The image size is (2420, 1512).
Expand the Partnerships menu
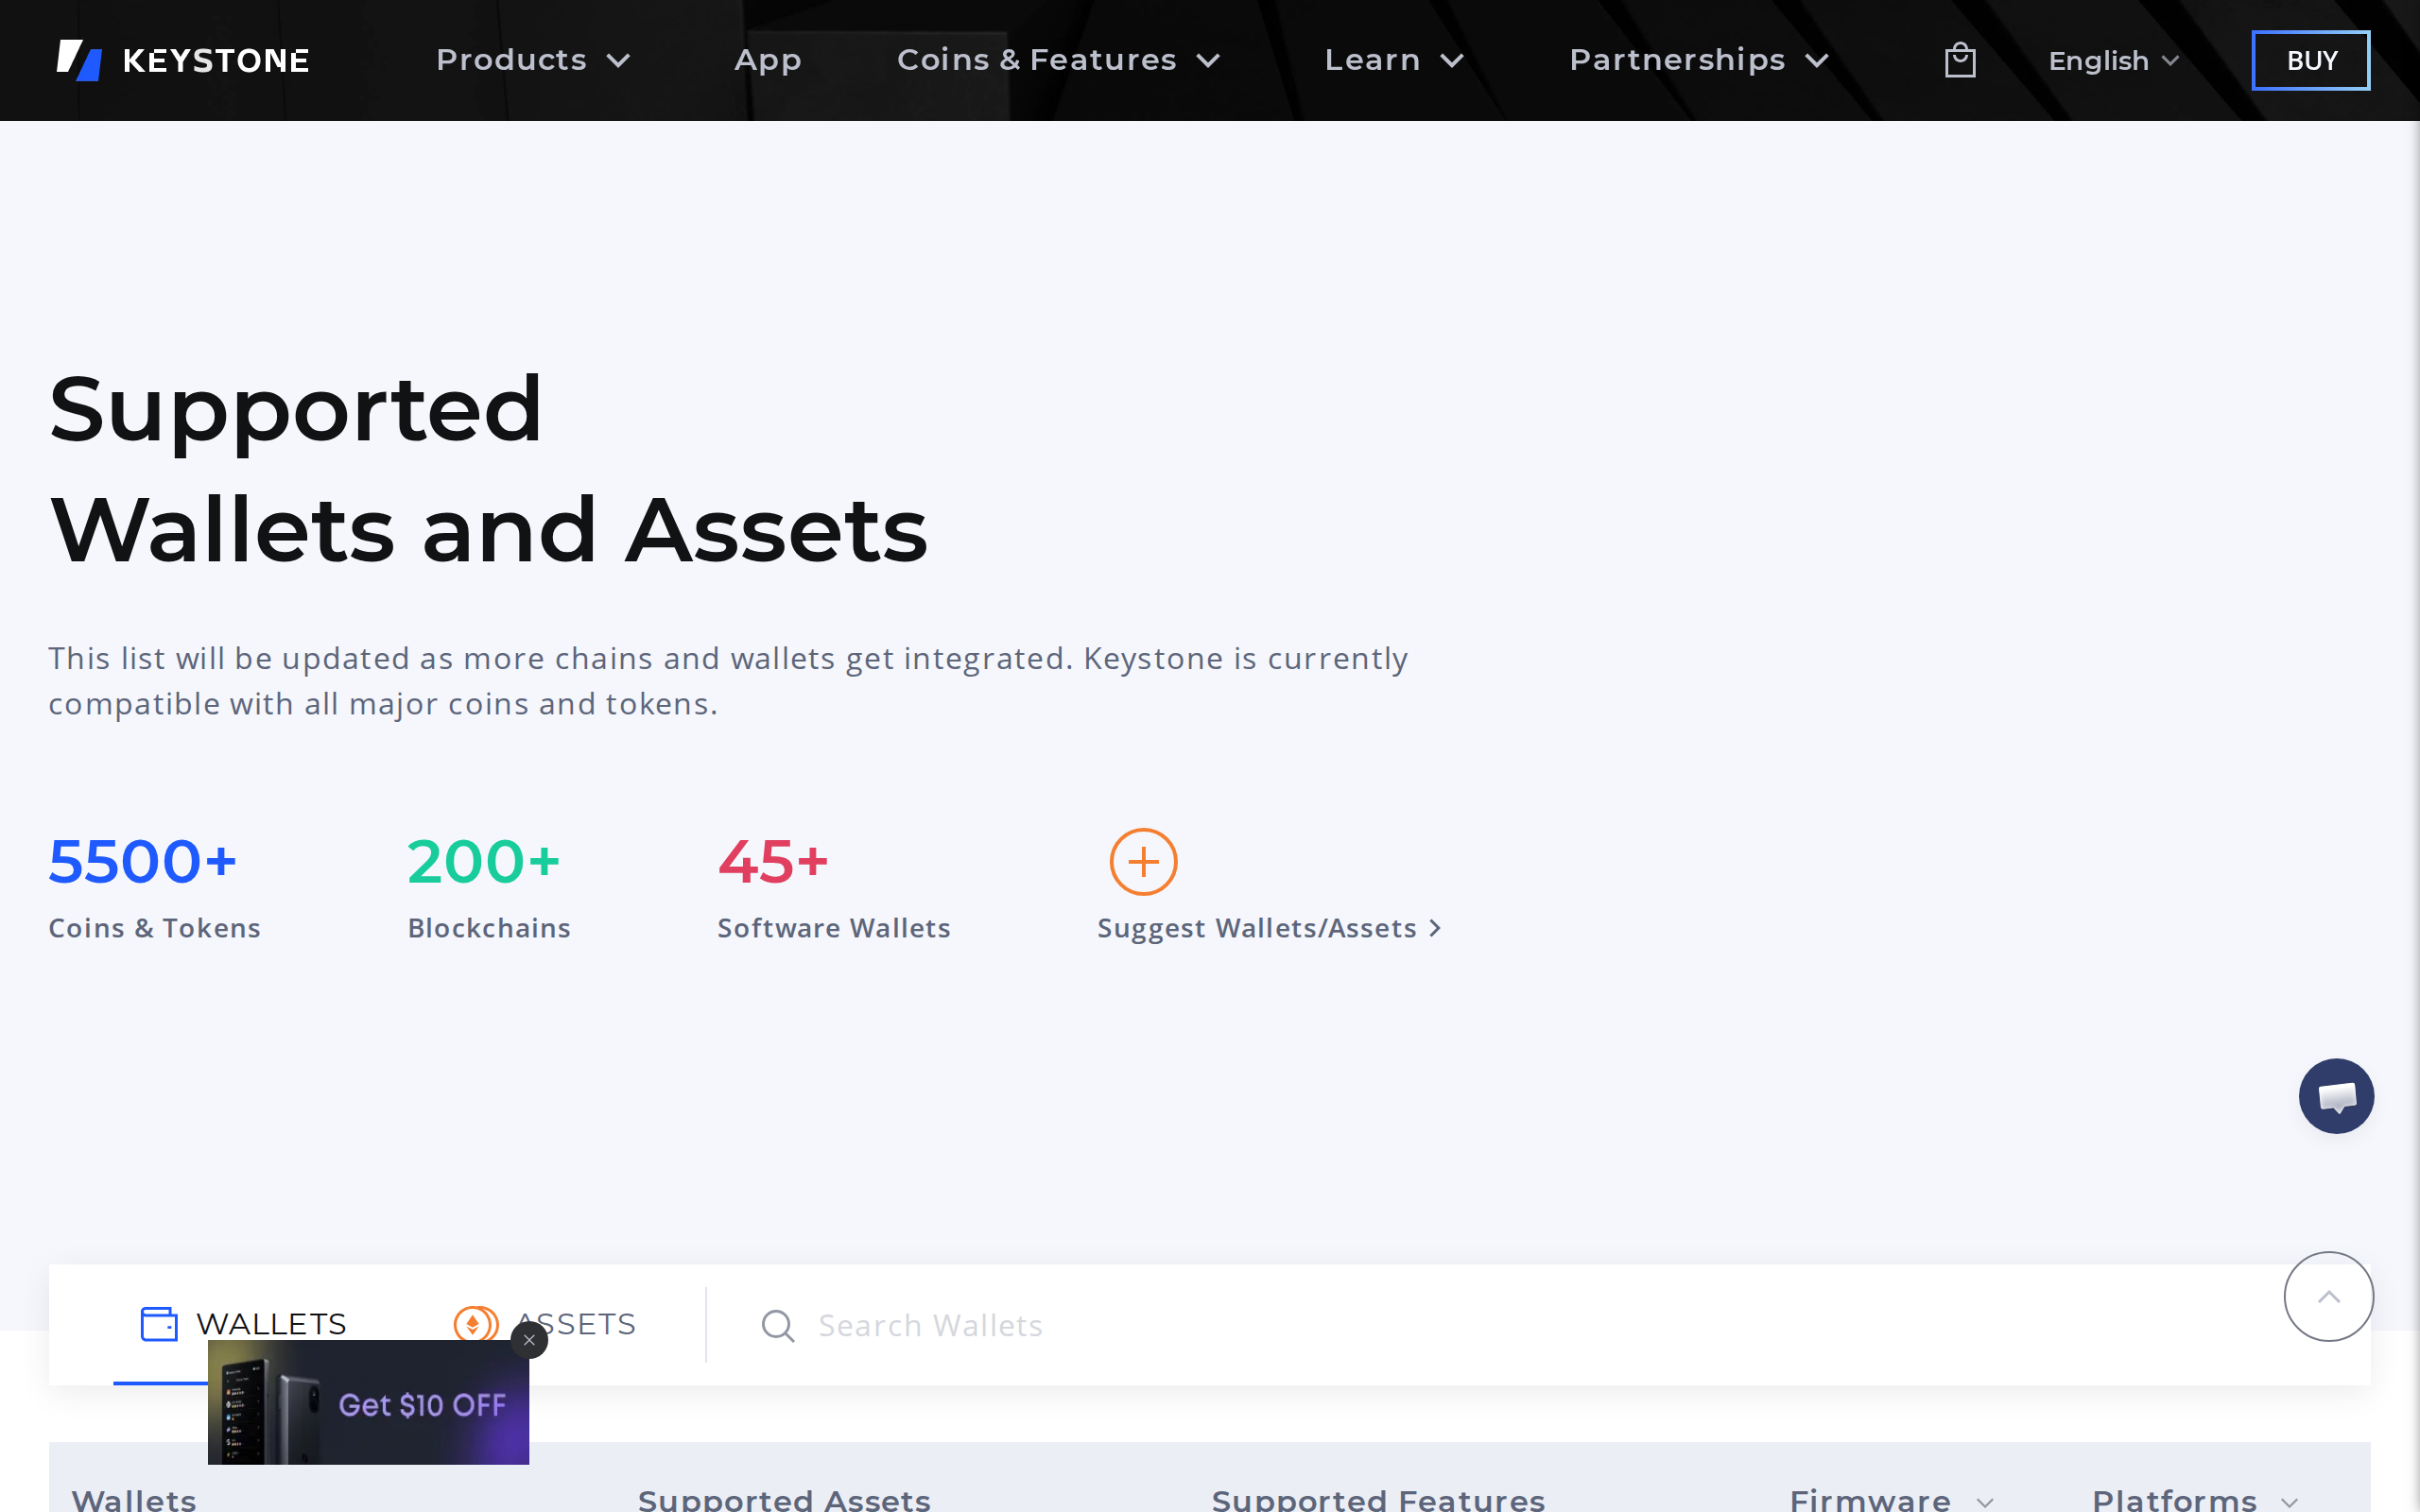1699,60
